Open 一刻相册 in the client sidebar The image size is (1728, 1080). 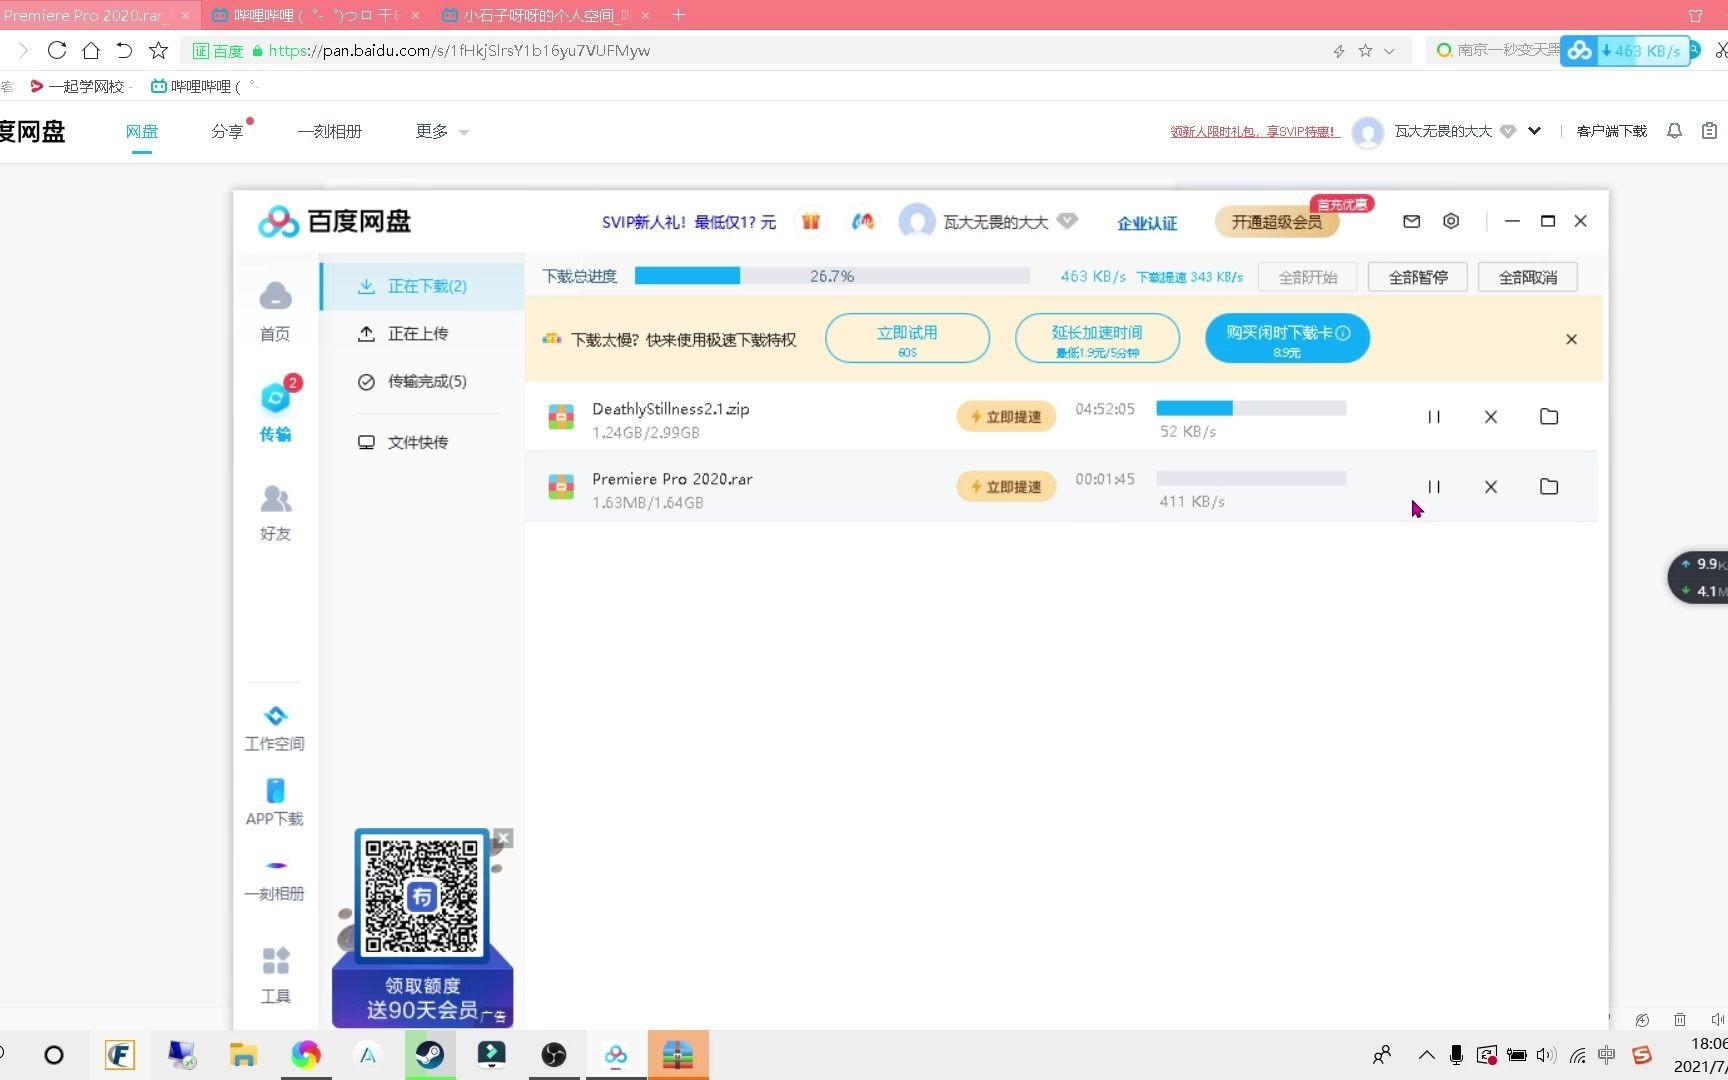click(x=275, y=878)
